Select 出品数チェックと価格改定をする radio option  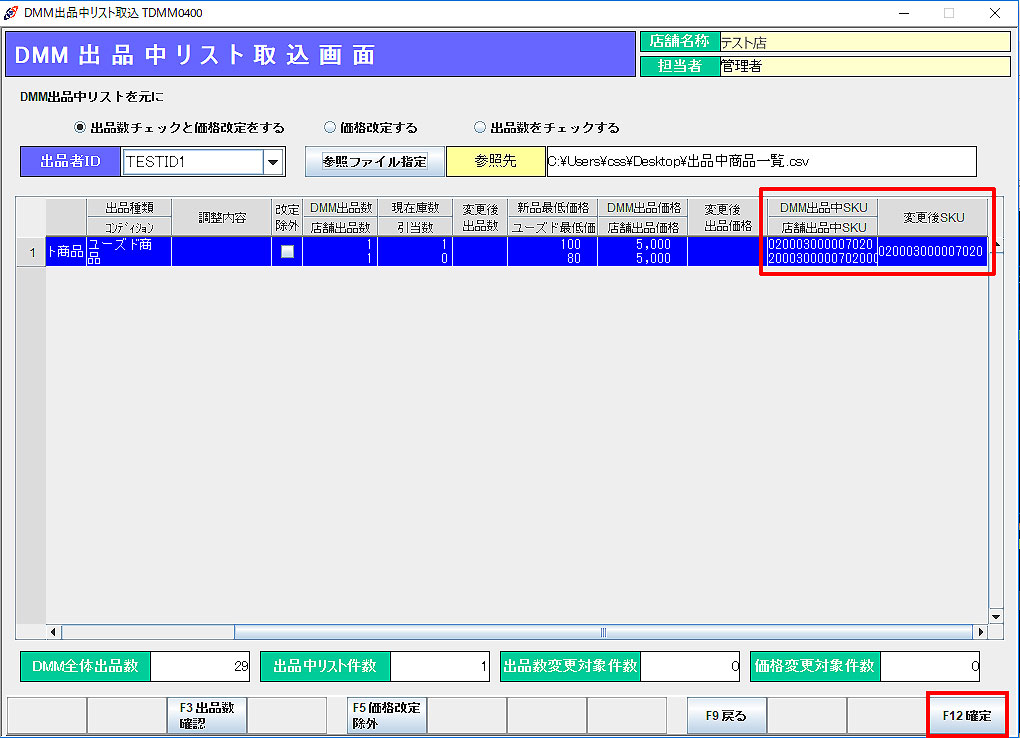click(81, 128)
